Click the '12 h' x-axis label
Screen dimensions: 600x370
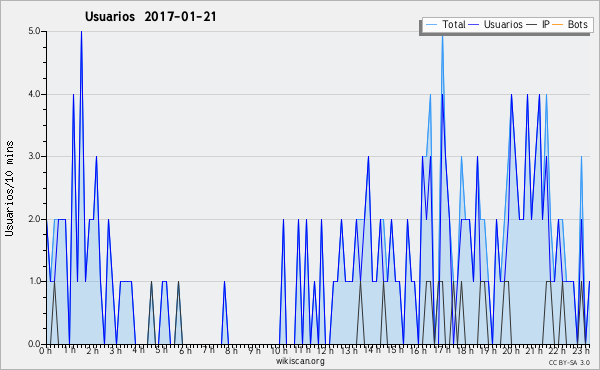click(x=326, y=351)
